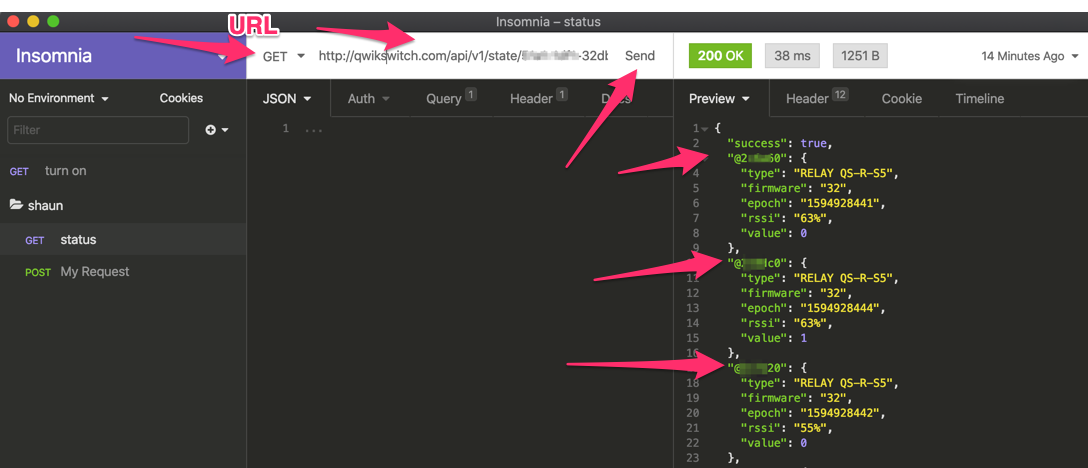Image resolution: width=1088 pixels, height=468 pixels.
Task: Click the Insomnia app header
Action: point(123,56)
